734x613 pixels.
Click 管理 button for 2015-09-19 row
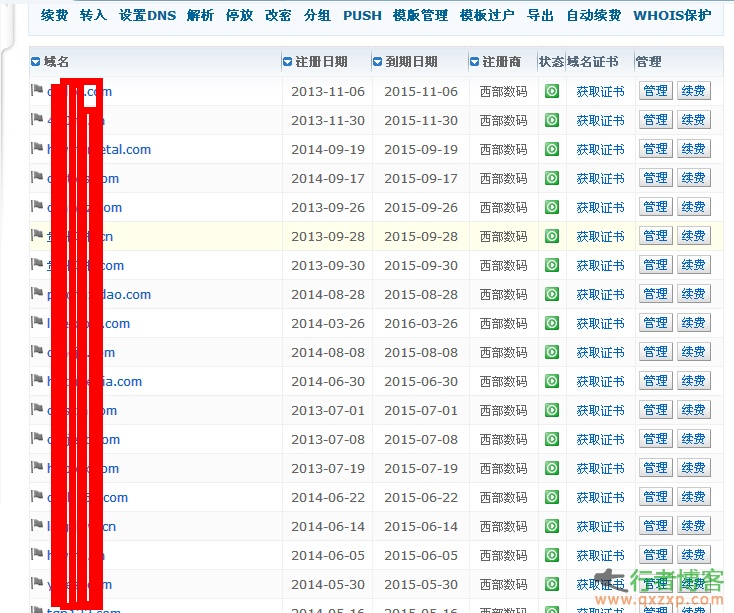coord(655,149)
